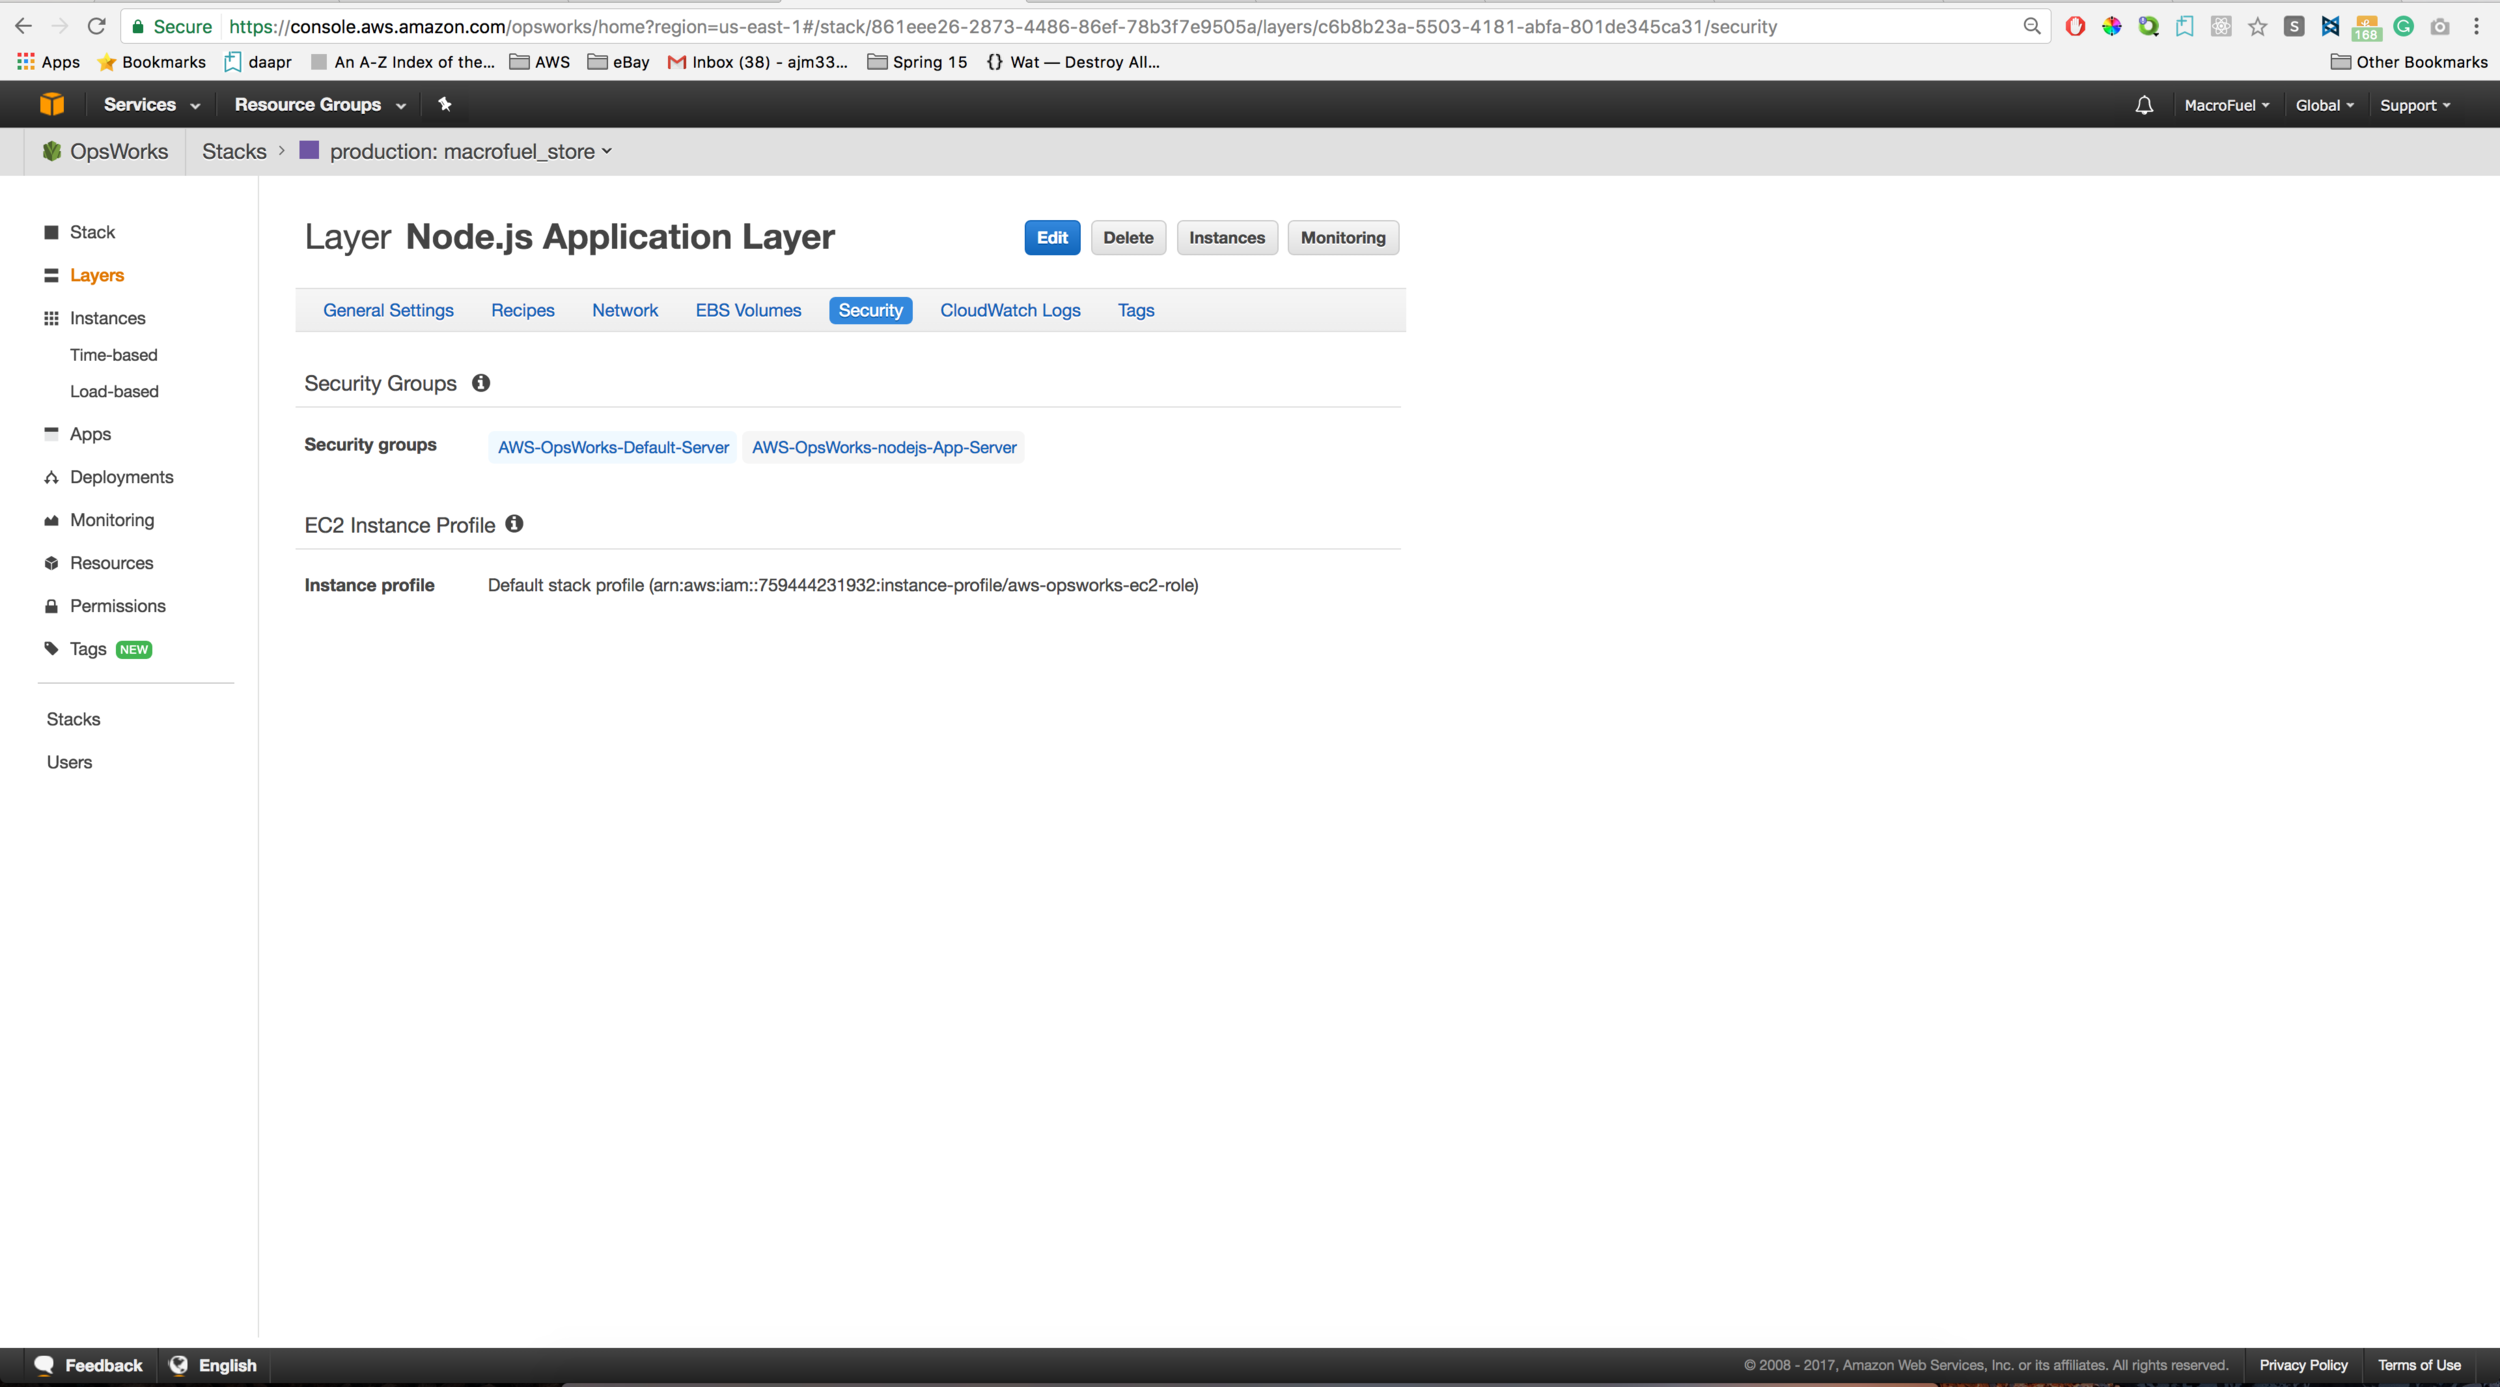Reload the page with refresh icon
The height and width of the screenshot is (1387, 2500).
point(96,27)
